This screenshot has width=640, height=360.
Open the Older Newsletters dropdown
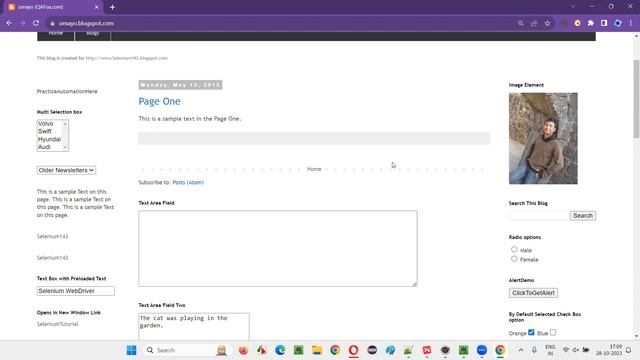tap(66, 170)
